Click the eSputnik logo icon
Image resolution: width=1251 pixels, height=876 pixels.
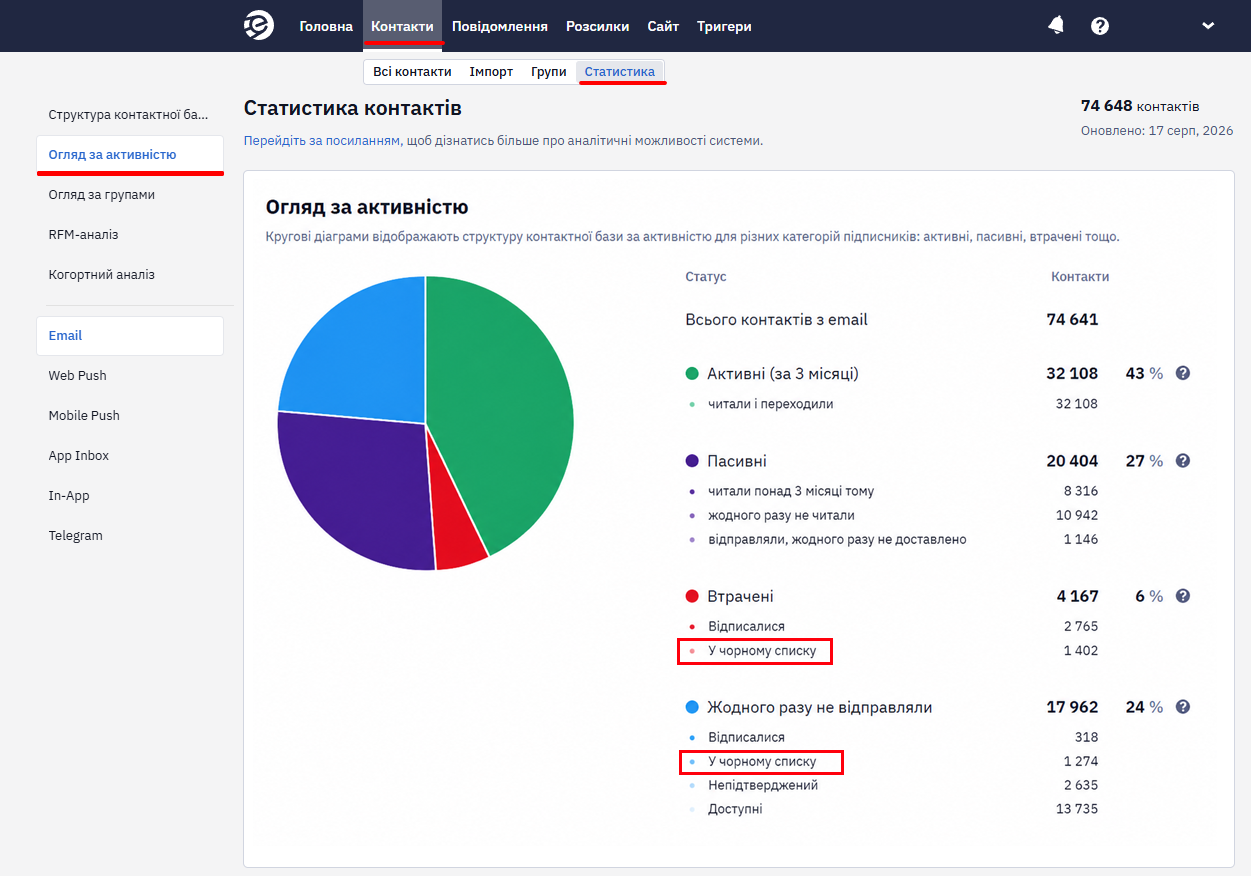(259, 26)
